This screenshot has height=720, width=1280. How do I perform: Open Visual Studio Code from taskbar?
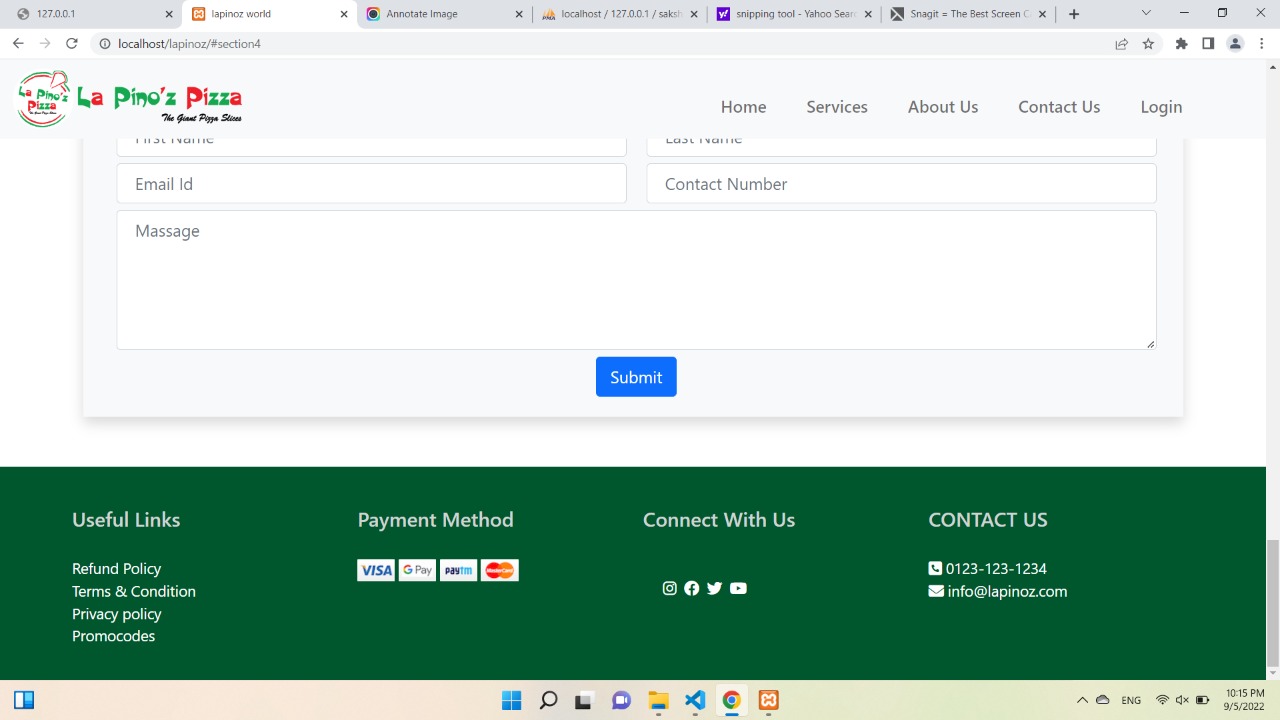pyautogui.click(x=695, y=700)
